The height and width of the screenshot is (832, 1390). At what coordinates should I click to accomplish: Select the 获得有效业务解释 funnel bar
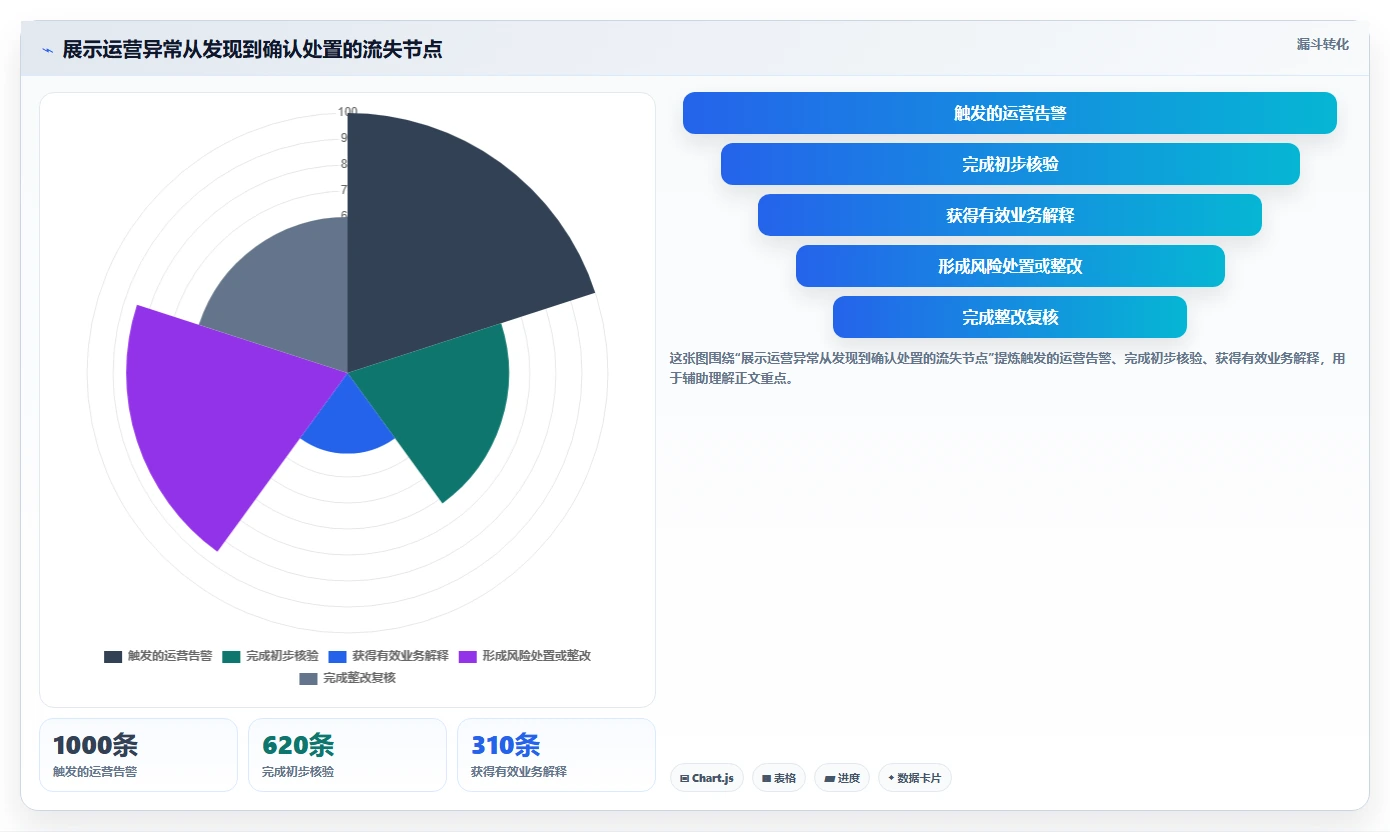(x=1010, y=215)
